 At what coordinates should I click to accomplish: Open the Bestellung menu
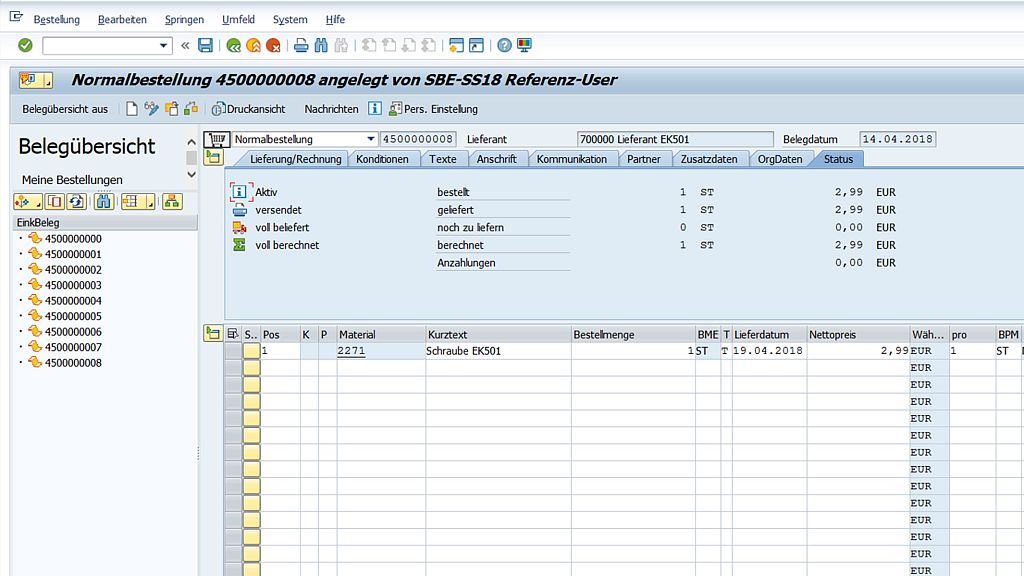click(56, 20)
